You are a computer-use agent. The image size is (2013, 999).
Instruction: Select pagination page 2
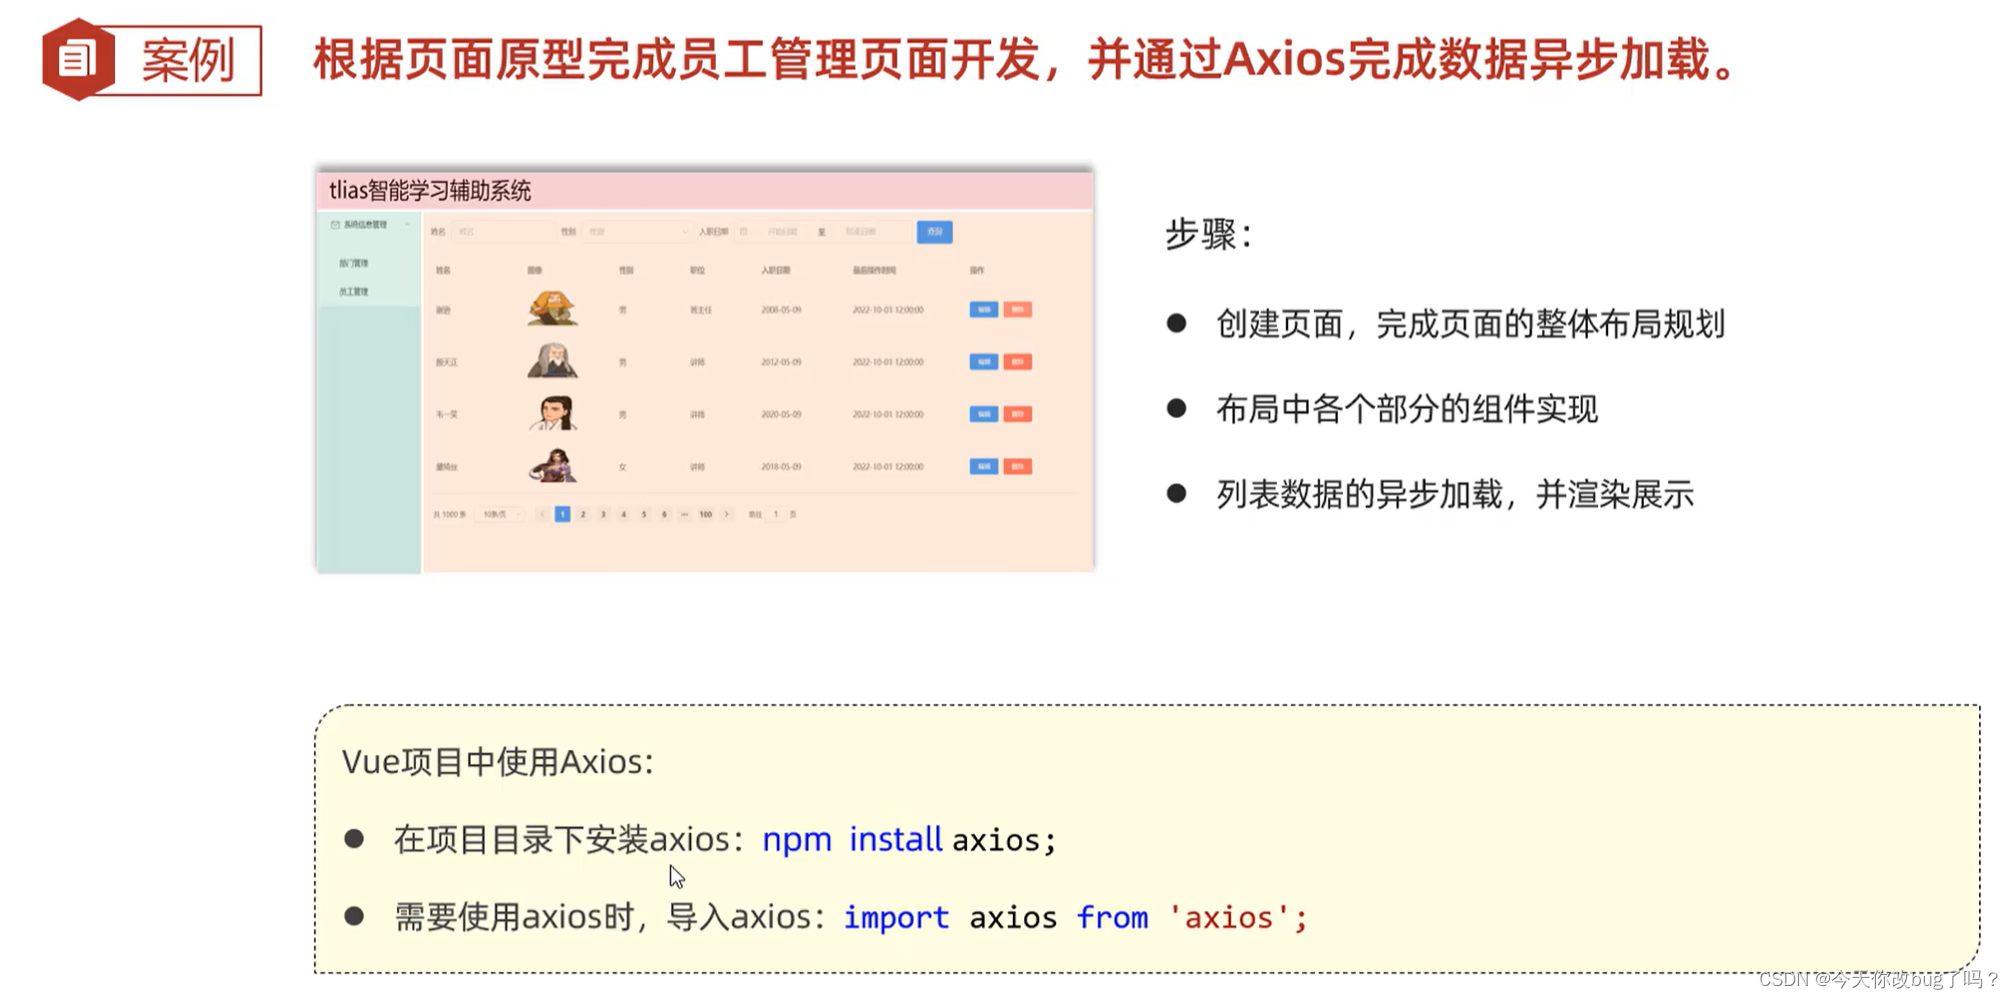click(583, 514)
